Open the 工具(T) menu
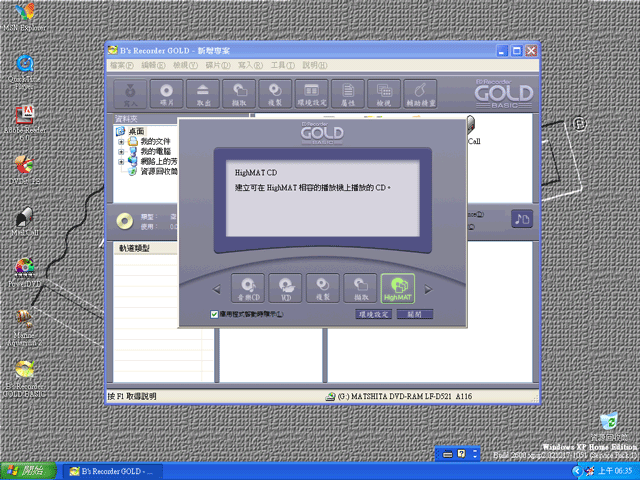The width and height of the screenshot is (640, 480). click(282, 65)
